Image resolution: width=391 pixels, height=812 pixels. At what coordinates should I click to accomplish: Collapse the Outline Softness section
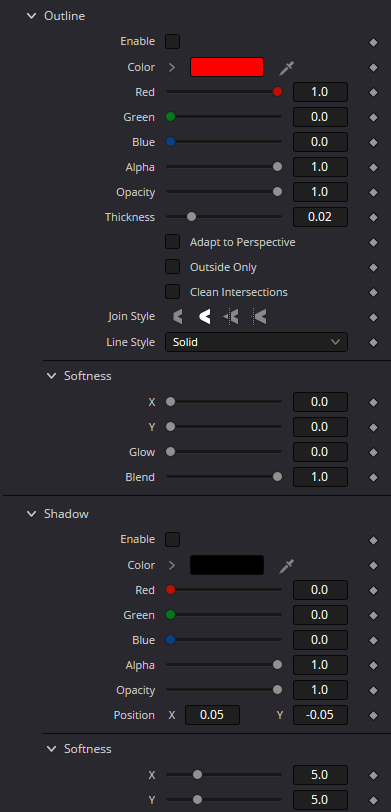51,376
